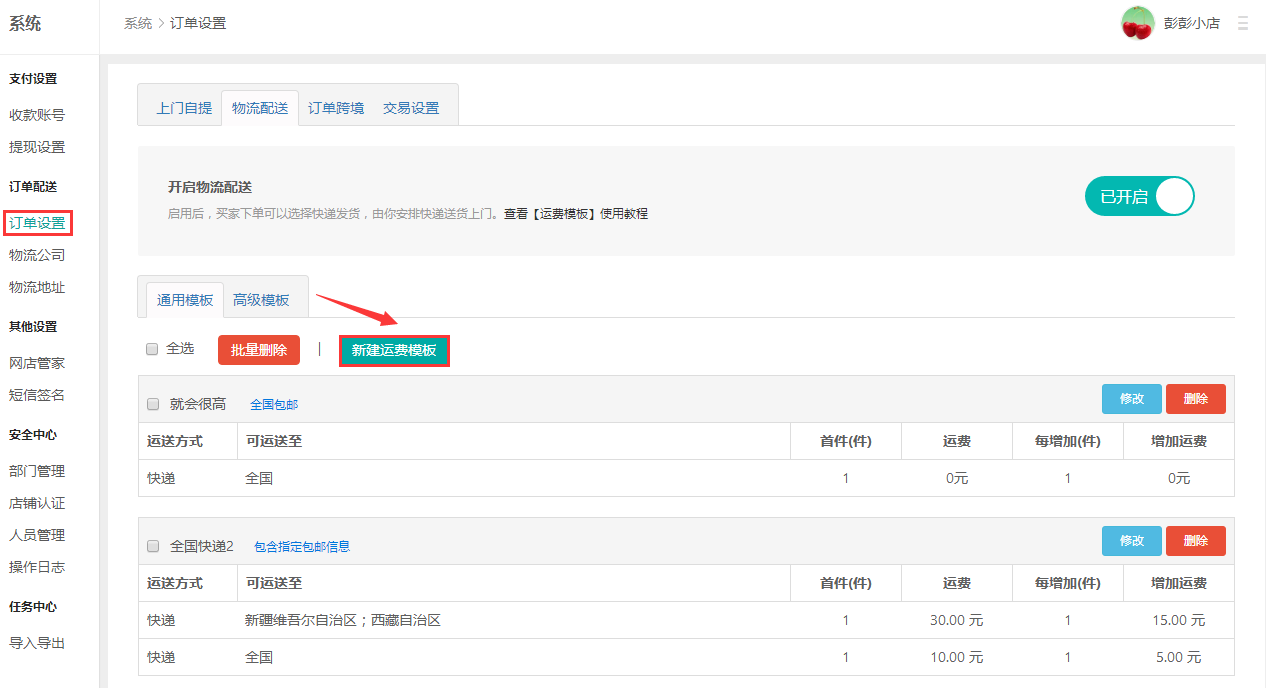The width and height of the screenshot is (1266, 688).
Task: Tick the checkbox for template 就会很高
Action: coord(153,404)
